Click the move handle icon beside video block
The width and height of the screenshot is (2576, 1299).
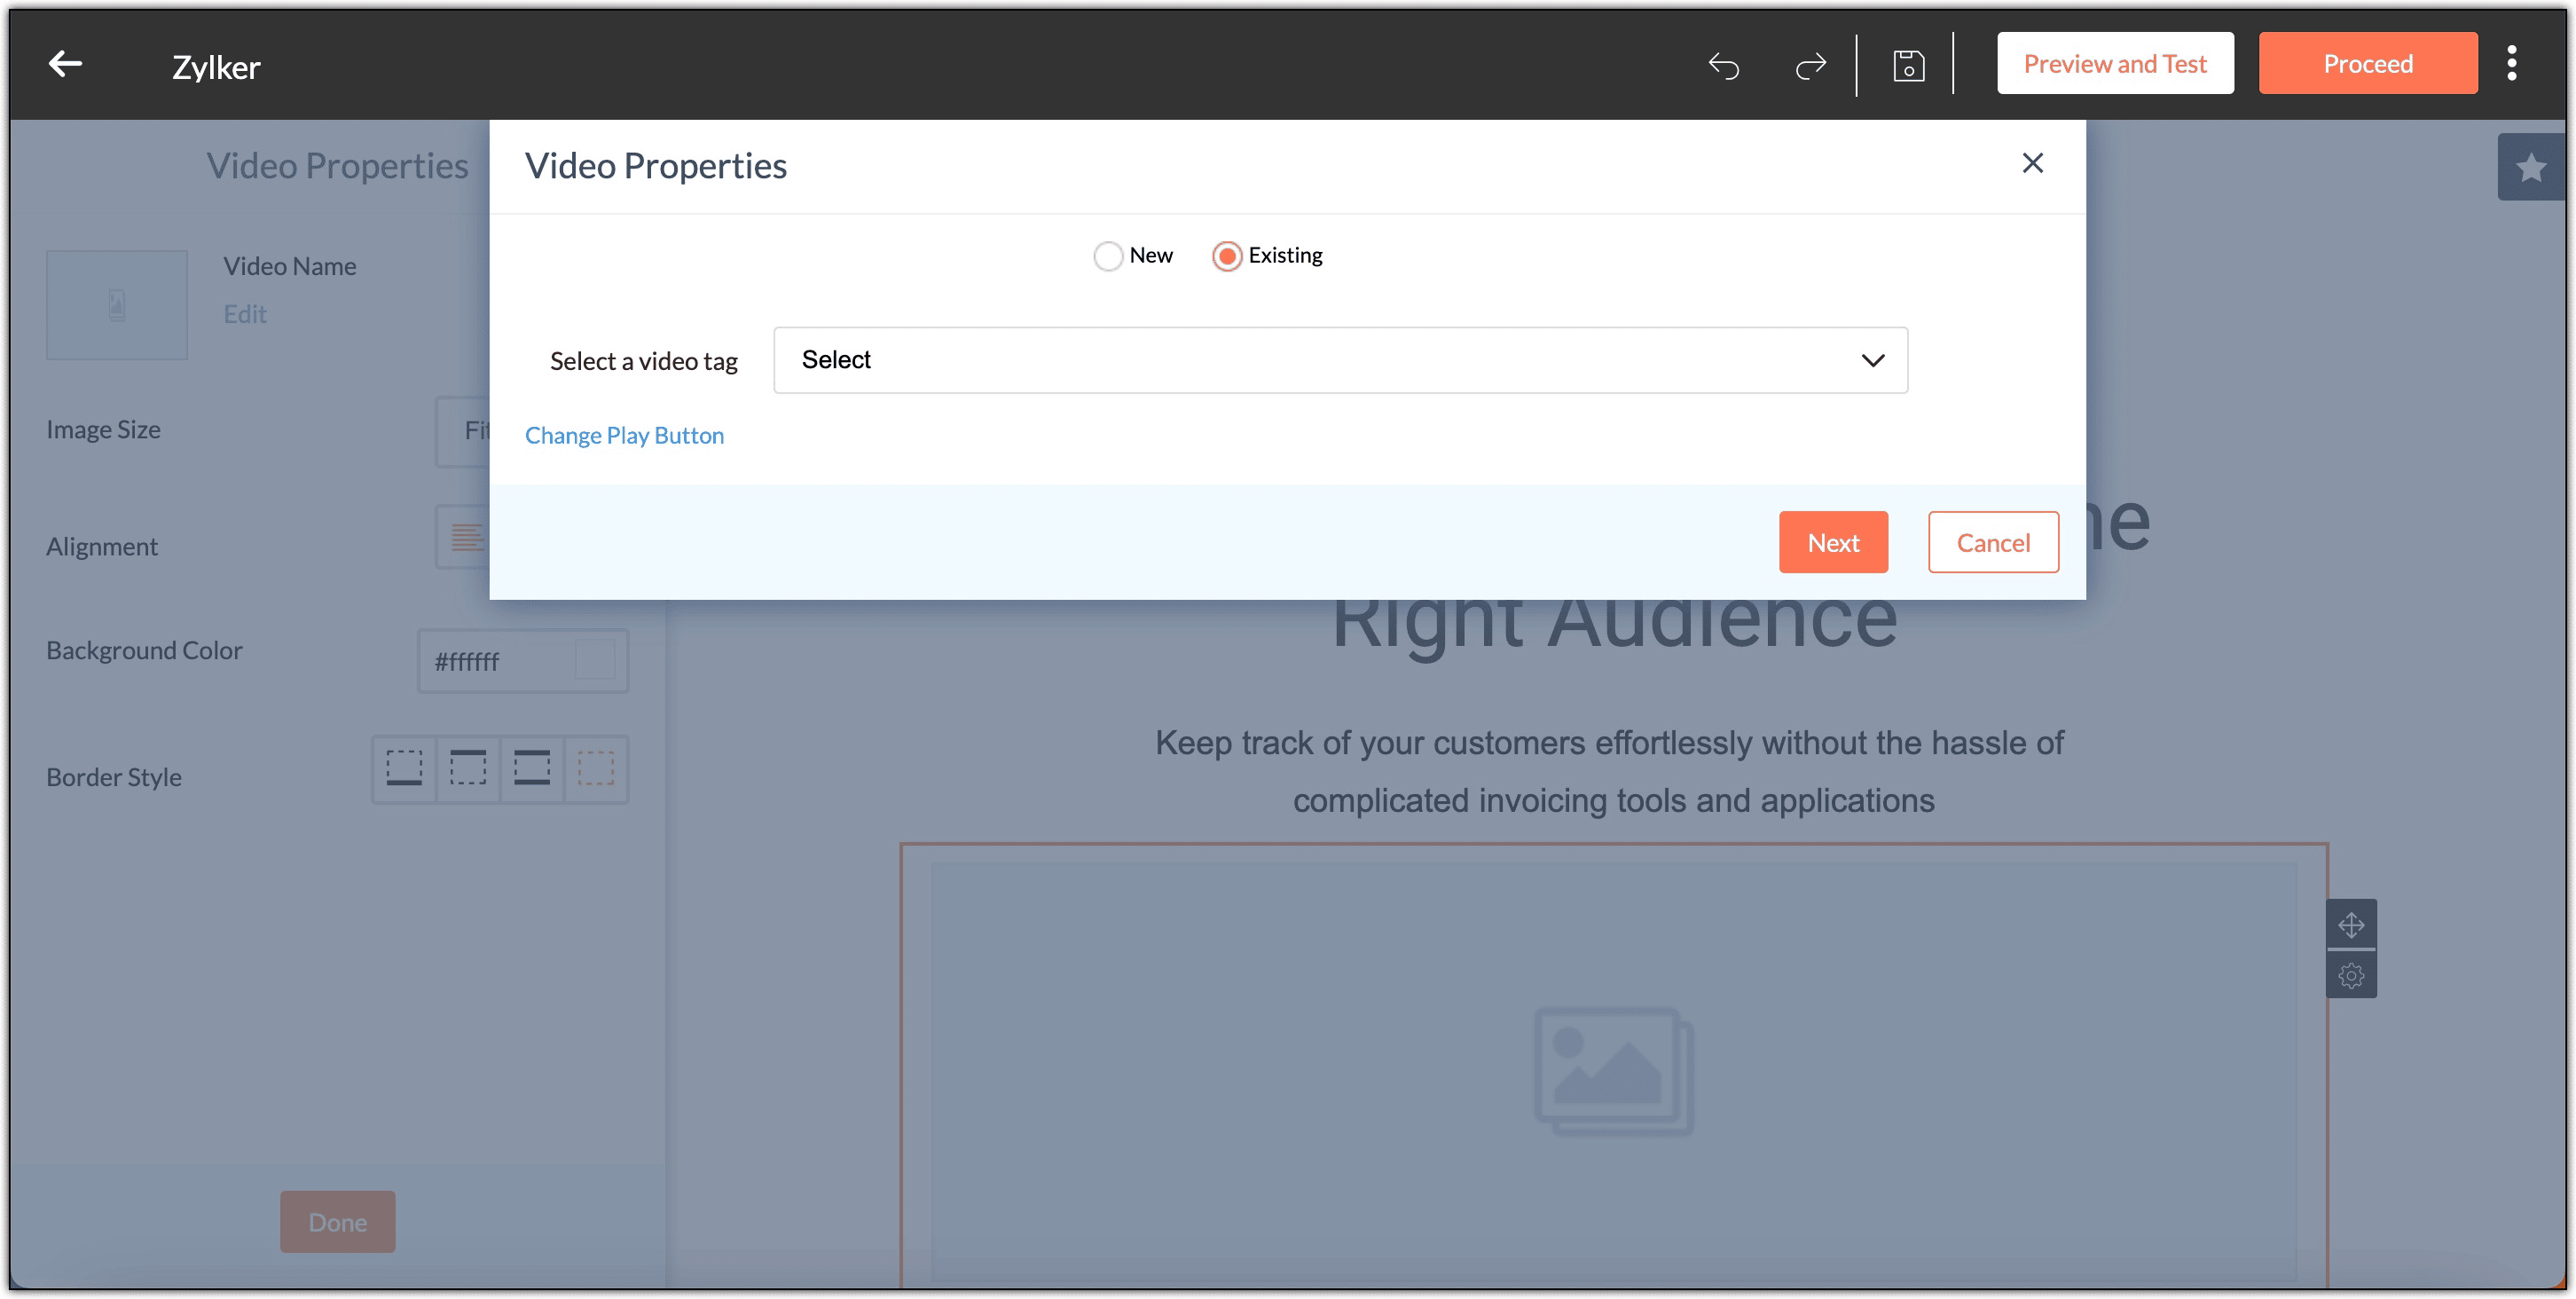(x=2351, y=924)
